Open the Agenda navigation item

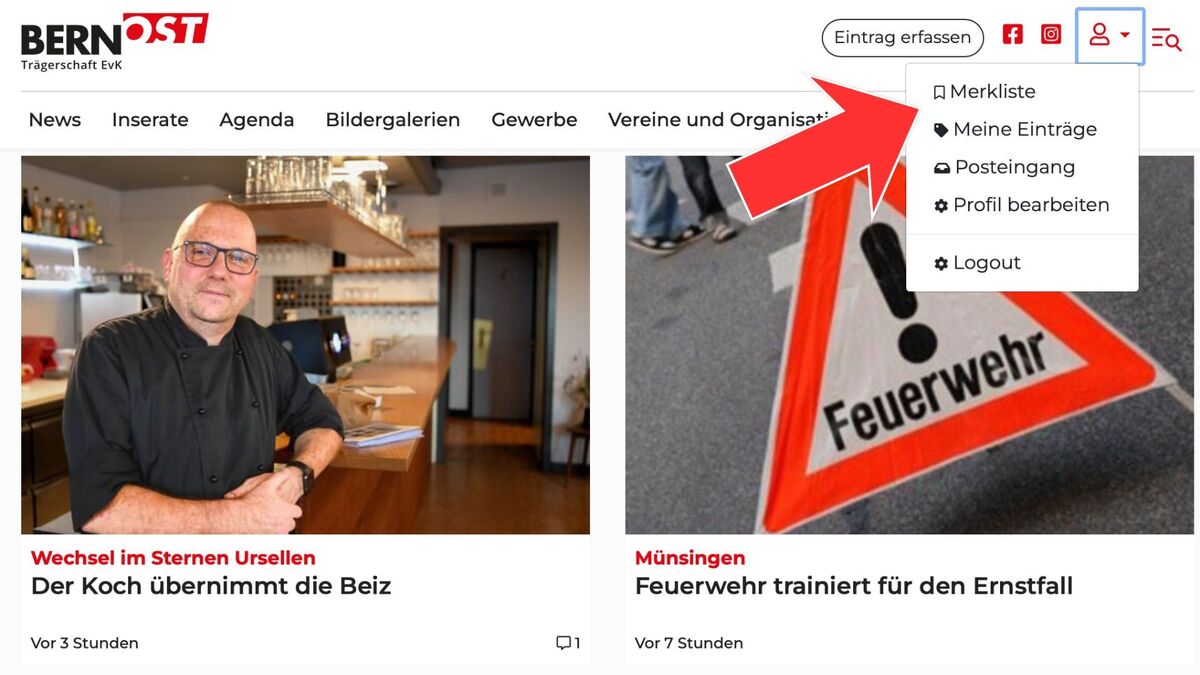click(257, 120)
